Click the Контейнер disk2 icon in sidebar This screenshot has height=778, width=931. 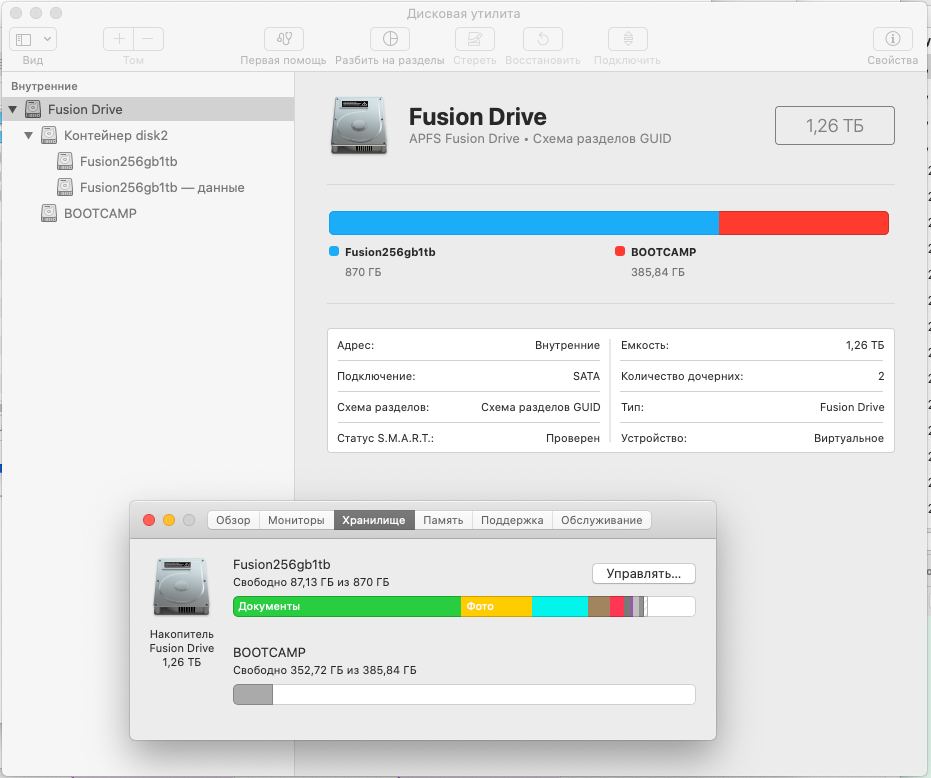point(49,135)
